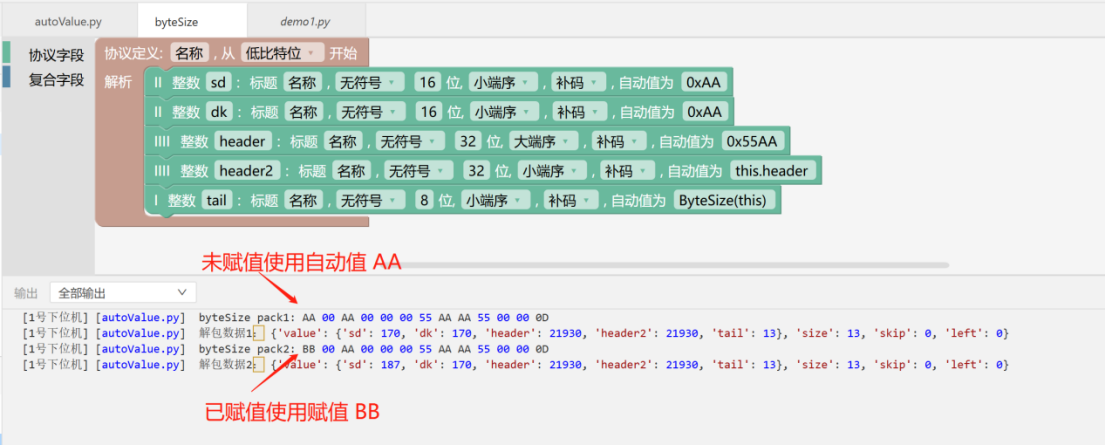This screenshot has width=1106, height=445.
Task: Open the demo1.py tab
Action: point(305,22)
